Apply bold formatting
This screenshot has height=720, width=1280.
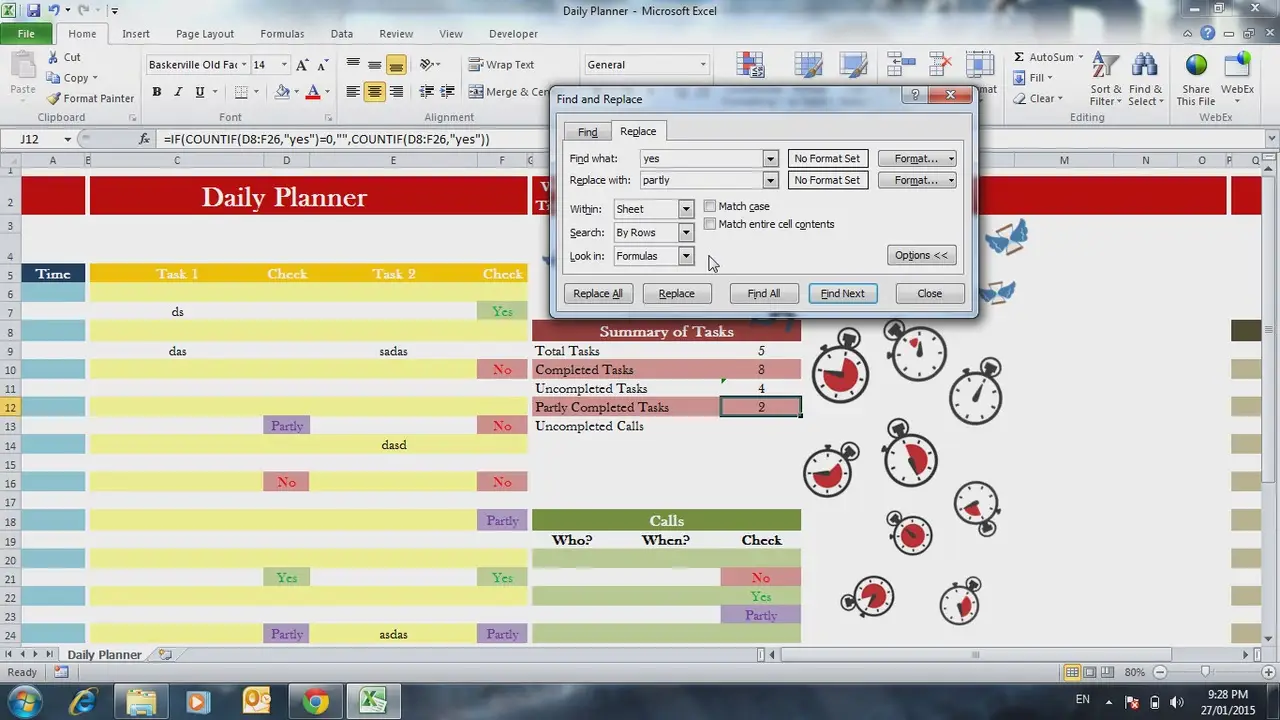pyautogui.click(x=157, y=92)
